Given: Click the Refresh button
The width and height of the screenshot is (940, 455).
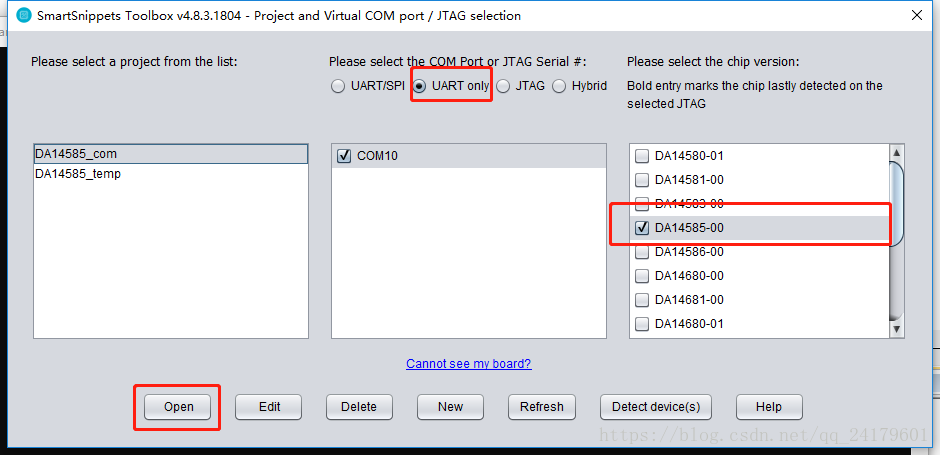Looking at the screenshot, I should pyautogui.click(x=542, y=407).
